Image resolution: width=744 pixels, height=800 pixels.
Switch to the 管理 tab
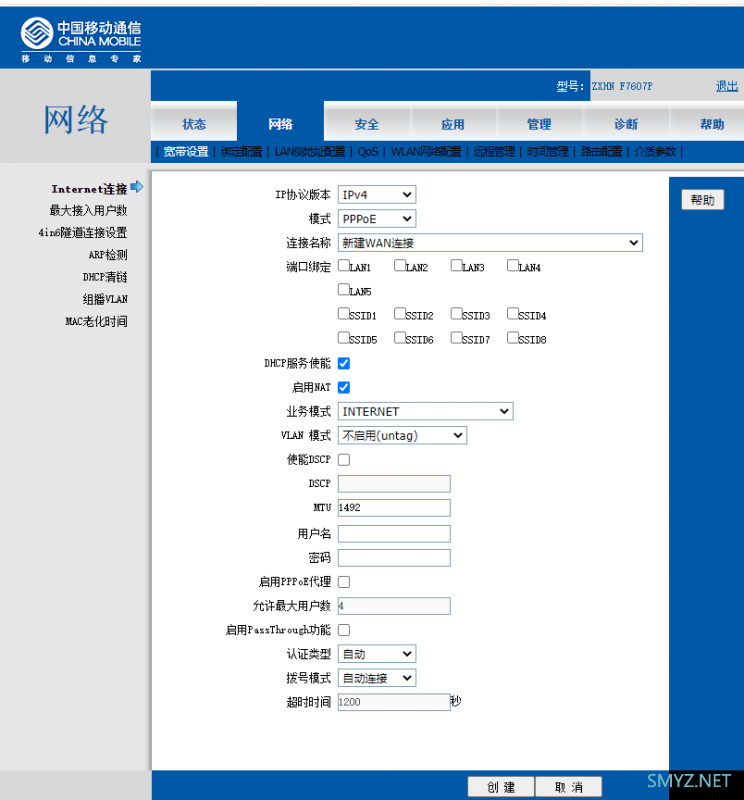click(539, 123)
